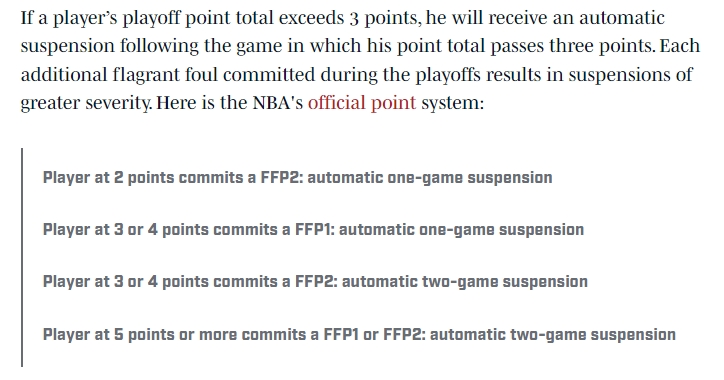Click 'FFP1 or FFP2' in the last rule
Viewport: 724px width, 380px height.
[x=374, y=334]
